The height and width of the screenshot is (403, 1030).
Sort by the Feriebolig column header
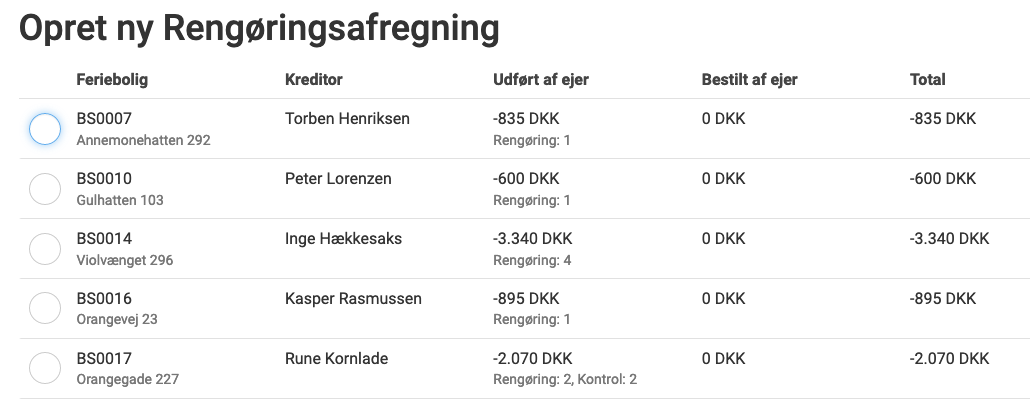[x=112, y=80]
